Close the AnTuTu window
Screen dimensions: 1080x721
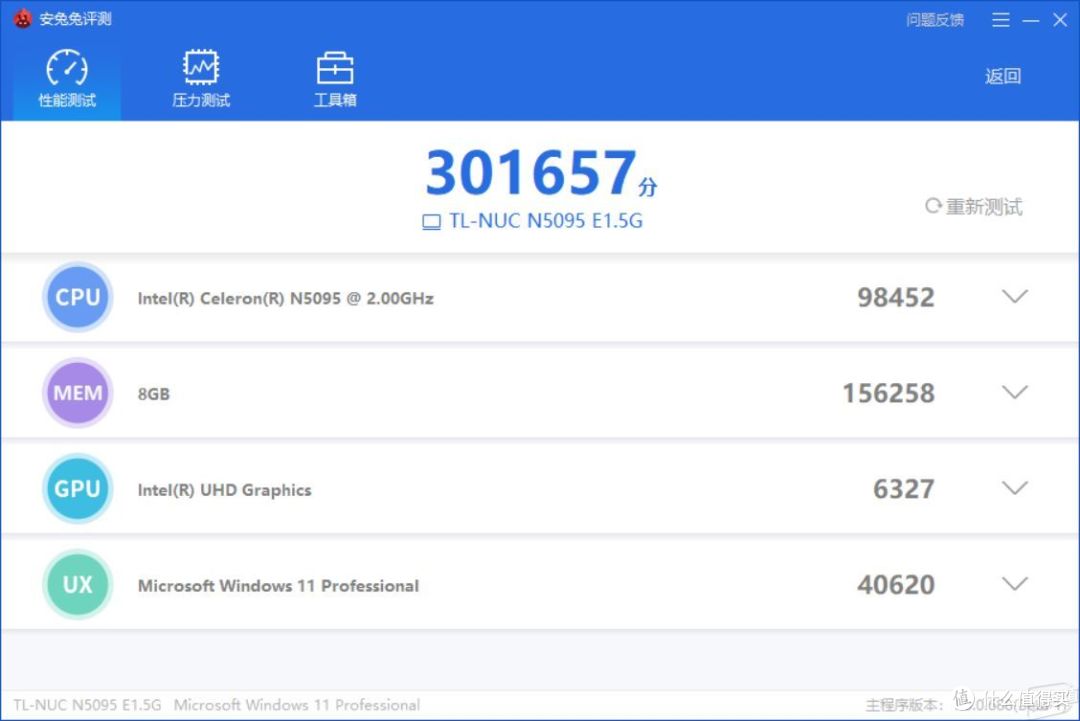(1060, 20)
